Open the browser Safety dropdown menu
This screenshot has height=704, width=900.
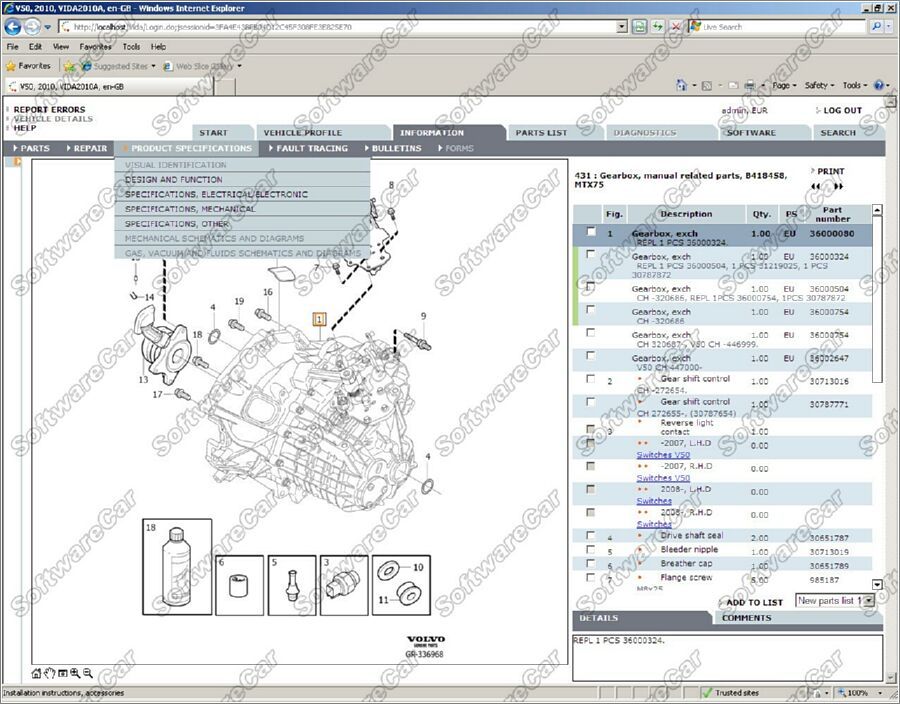(819, 86)
